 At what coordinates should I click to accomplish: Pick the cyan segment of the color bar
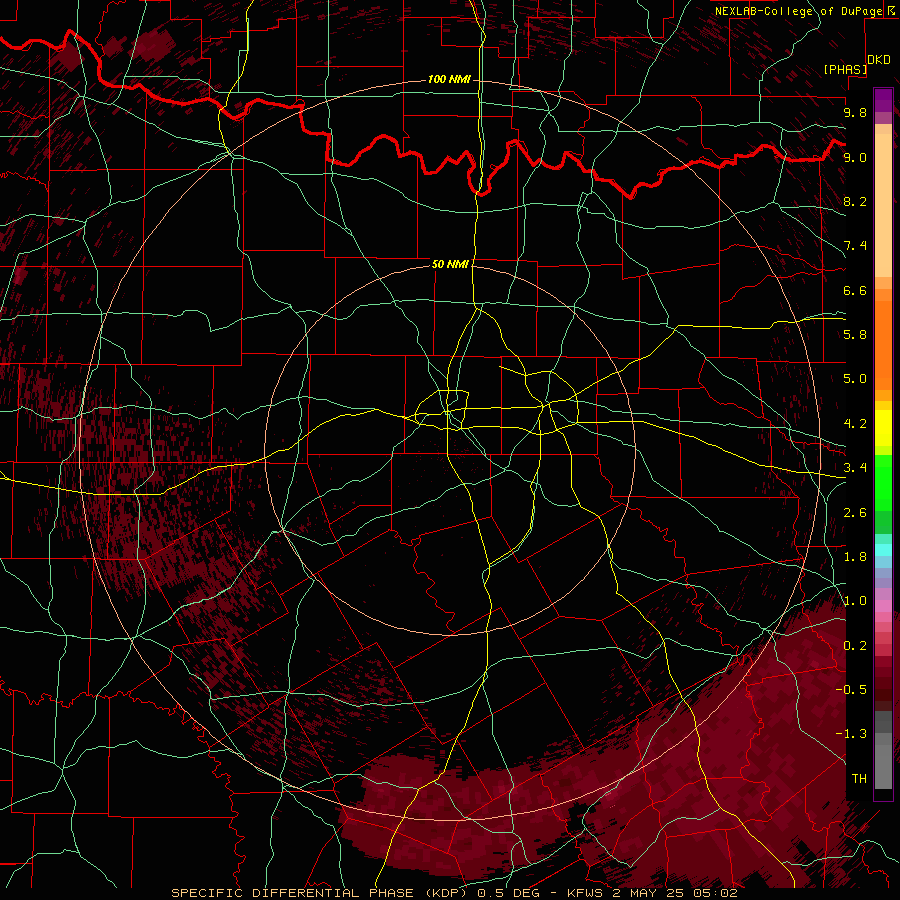point(883,550)
